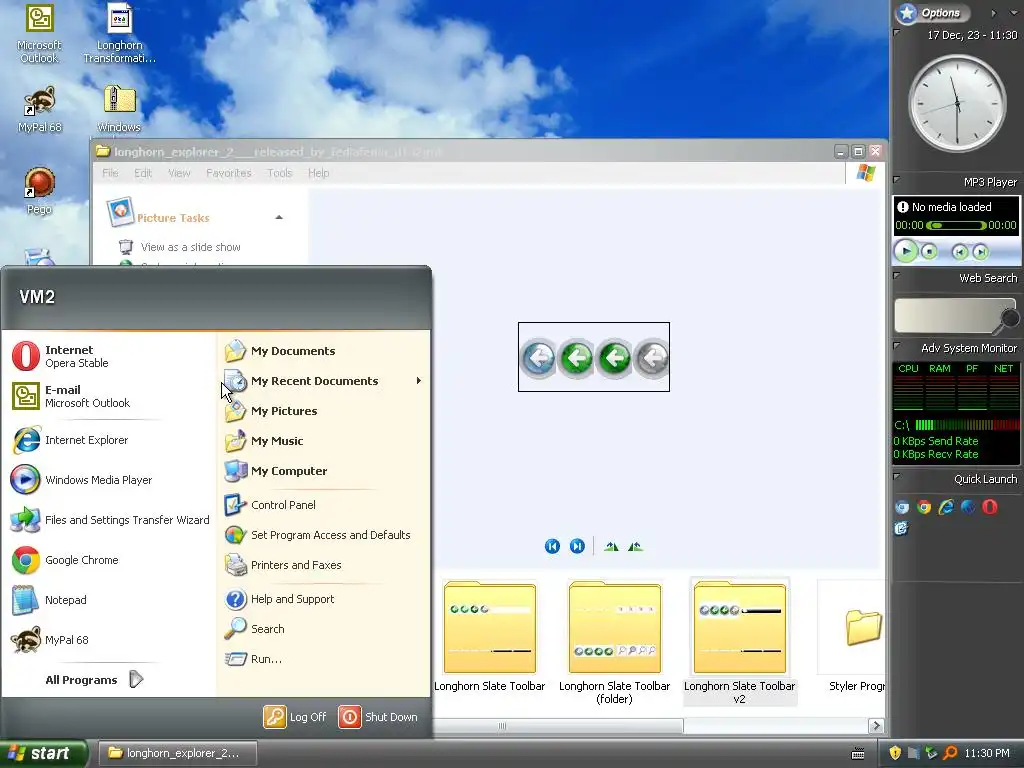This screenshot has width=1024, height=768.
Task: Open Internet Explorer from the Start menu
Action: [x=110, y=440]
